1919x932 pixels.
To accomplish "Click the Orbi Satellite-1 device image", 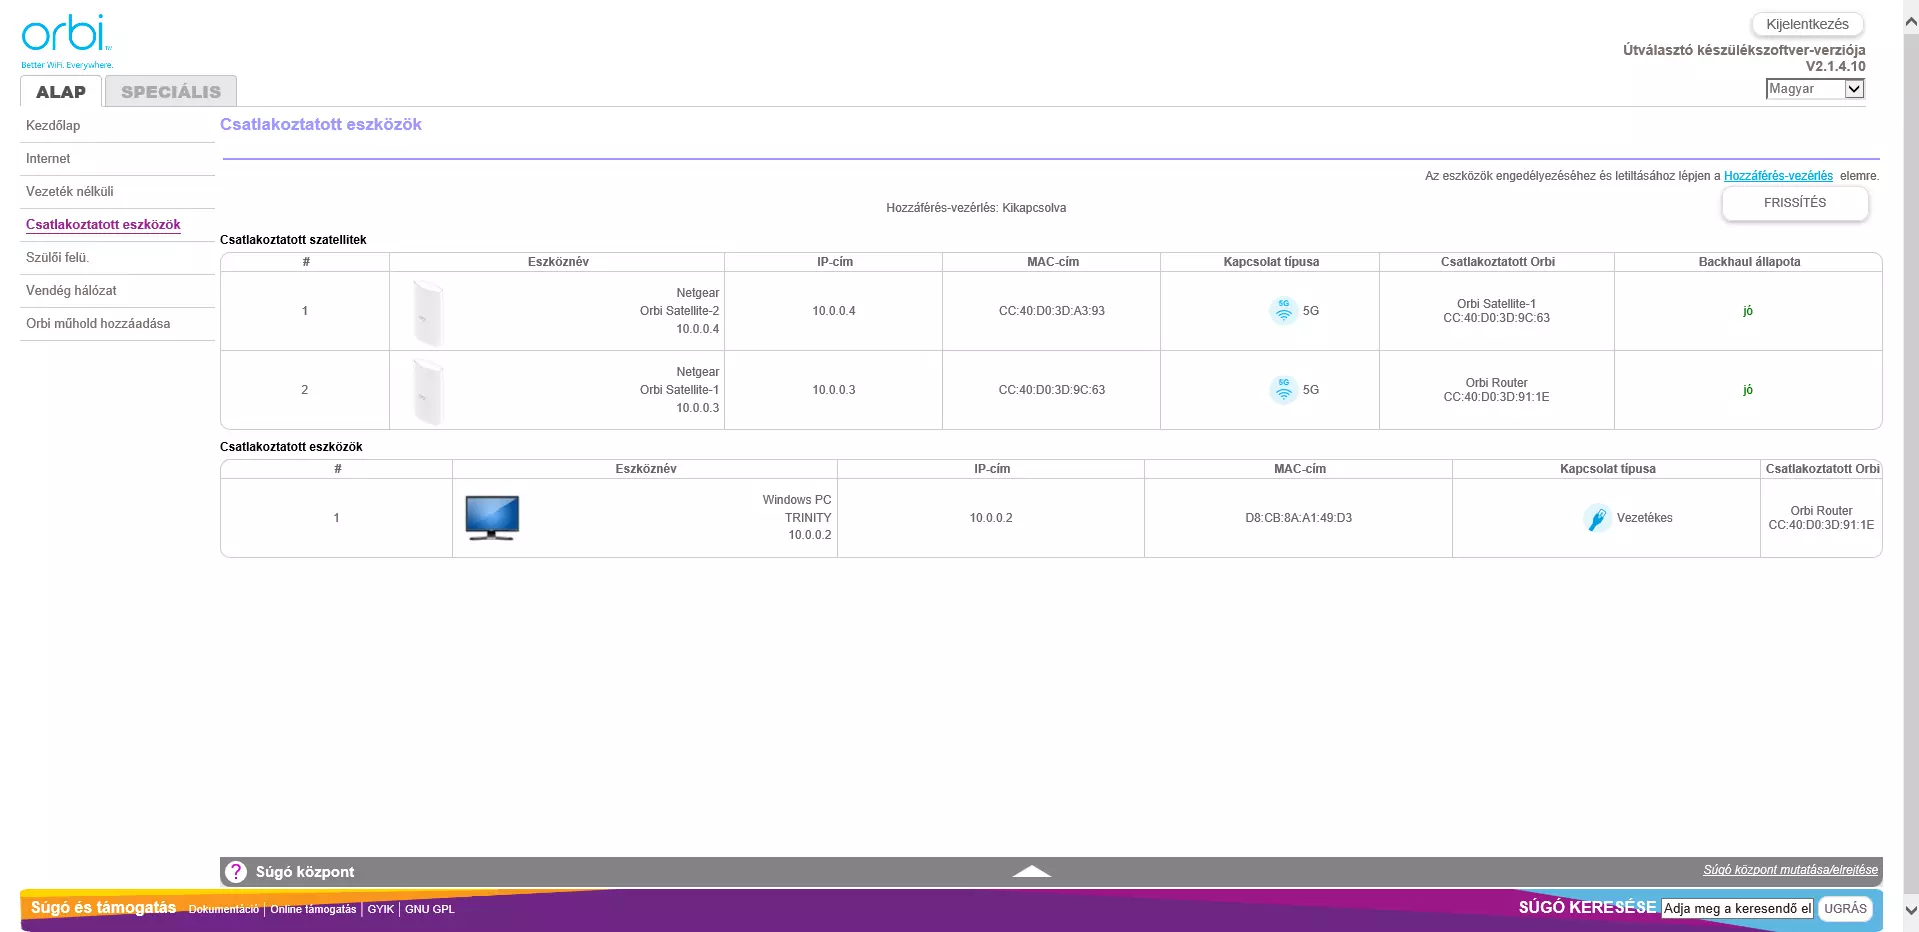I will [428, 392].
